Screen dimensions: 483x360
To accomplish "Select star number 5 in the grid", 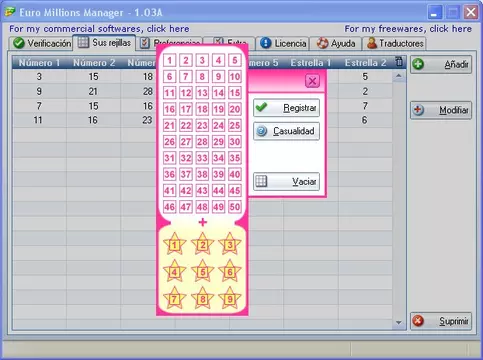I will click(202, 272).
